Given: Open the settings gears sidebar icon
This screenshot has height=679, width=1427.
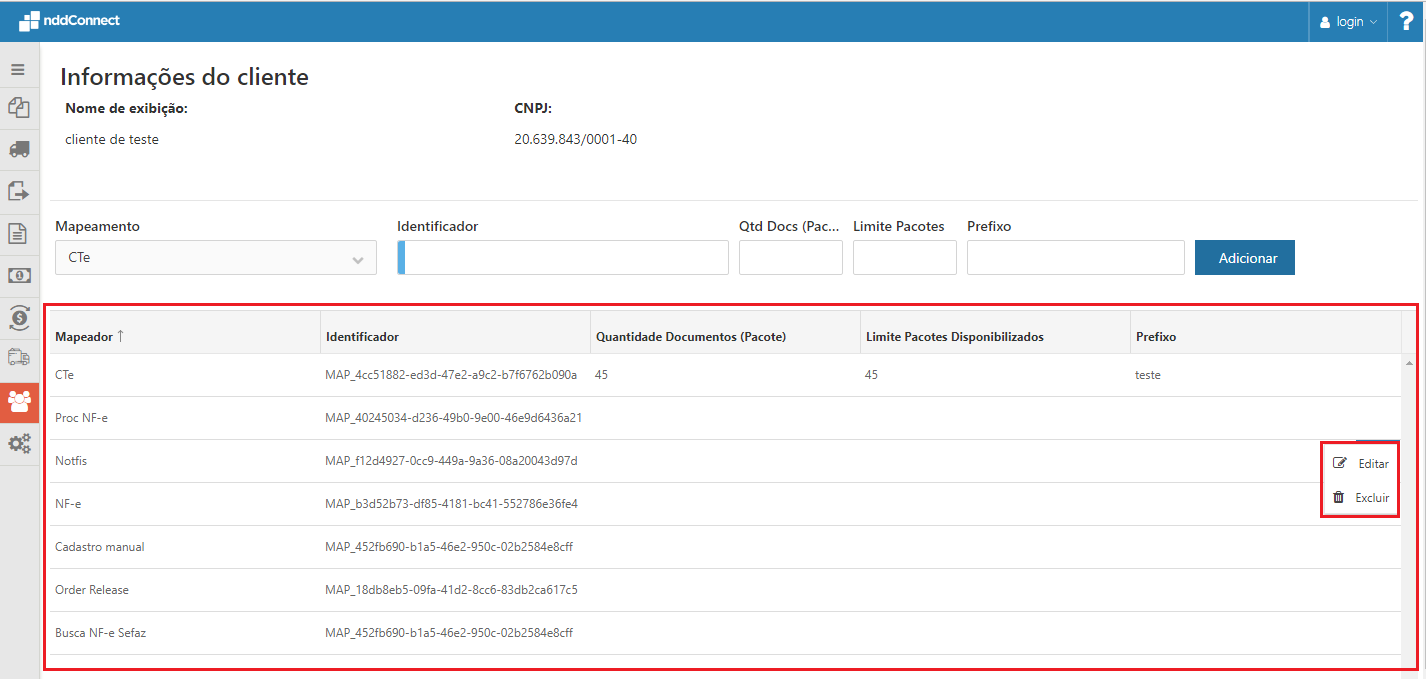Looking at the screenshot, I should point(19,444).
